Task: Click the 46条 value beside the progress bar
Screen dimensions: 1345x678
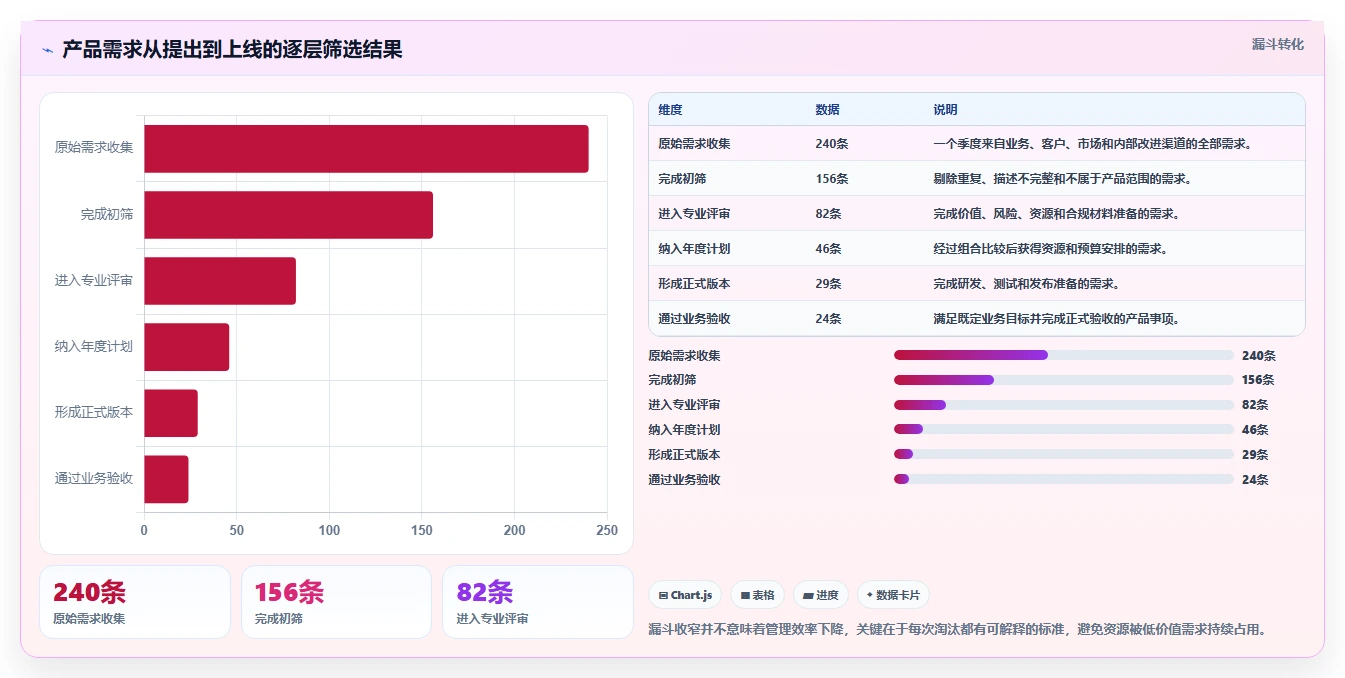Action: tap(1255, 430)
